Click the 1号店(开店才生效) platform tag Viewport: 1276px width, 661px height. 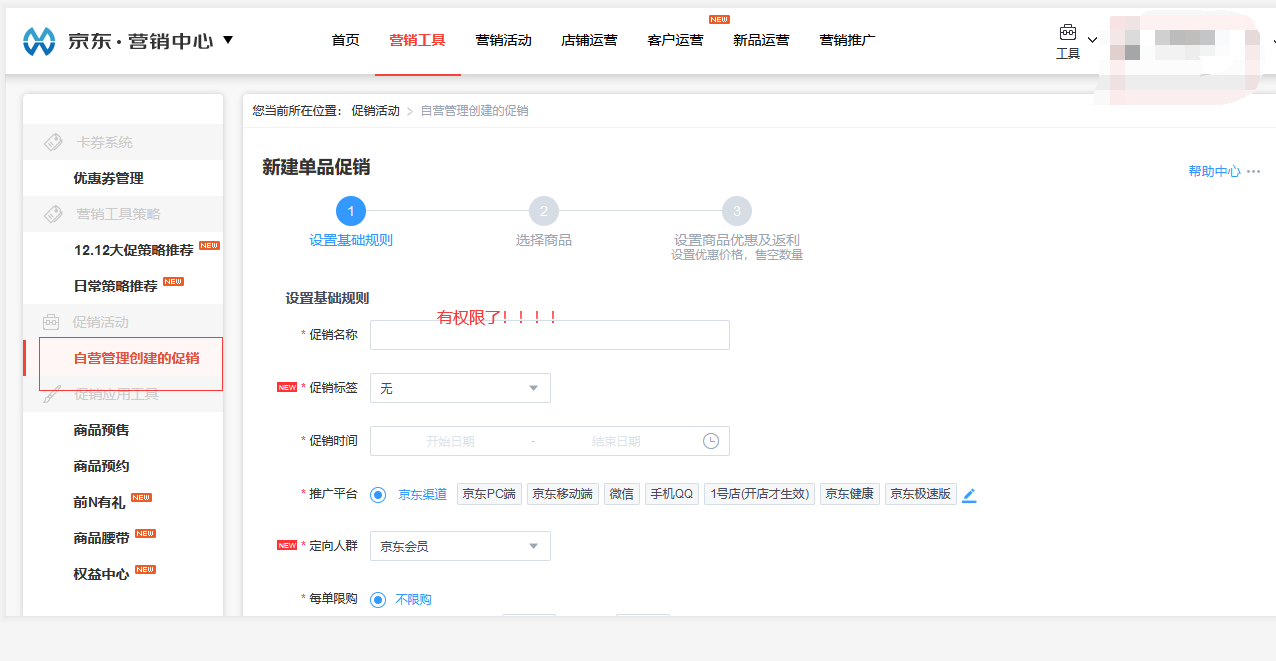(x=760, y=494)
